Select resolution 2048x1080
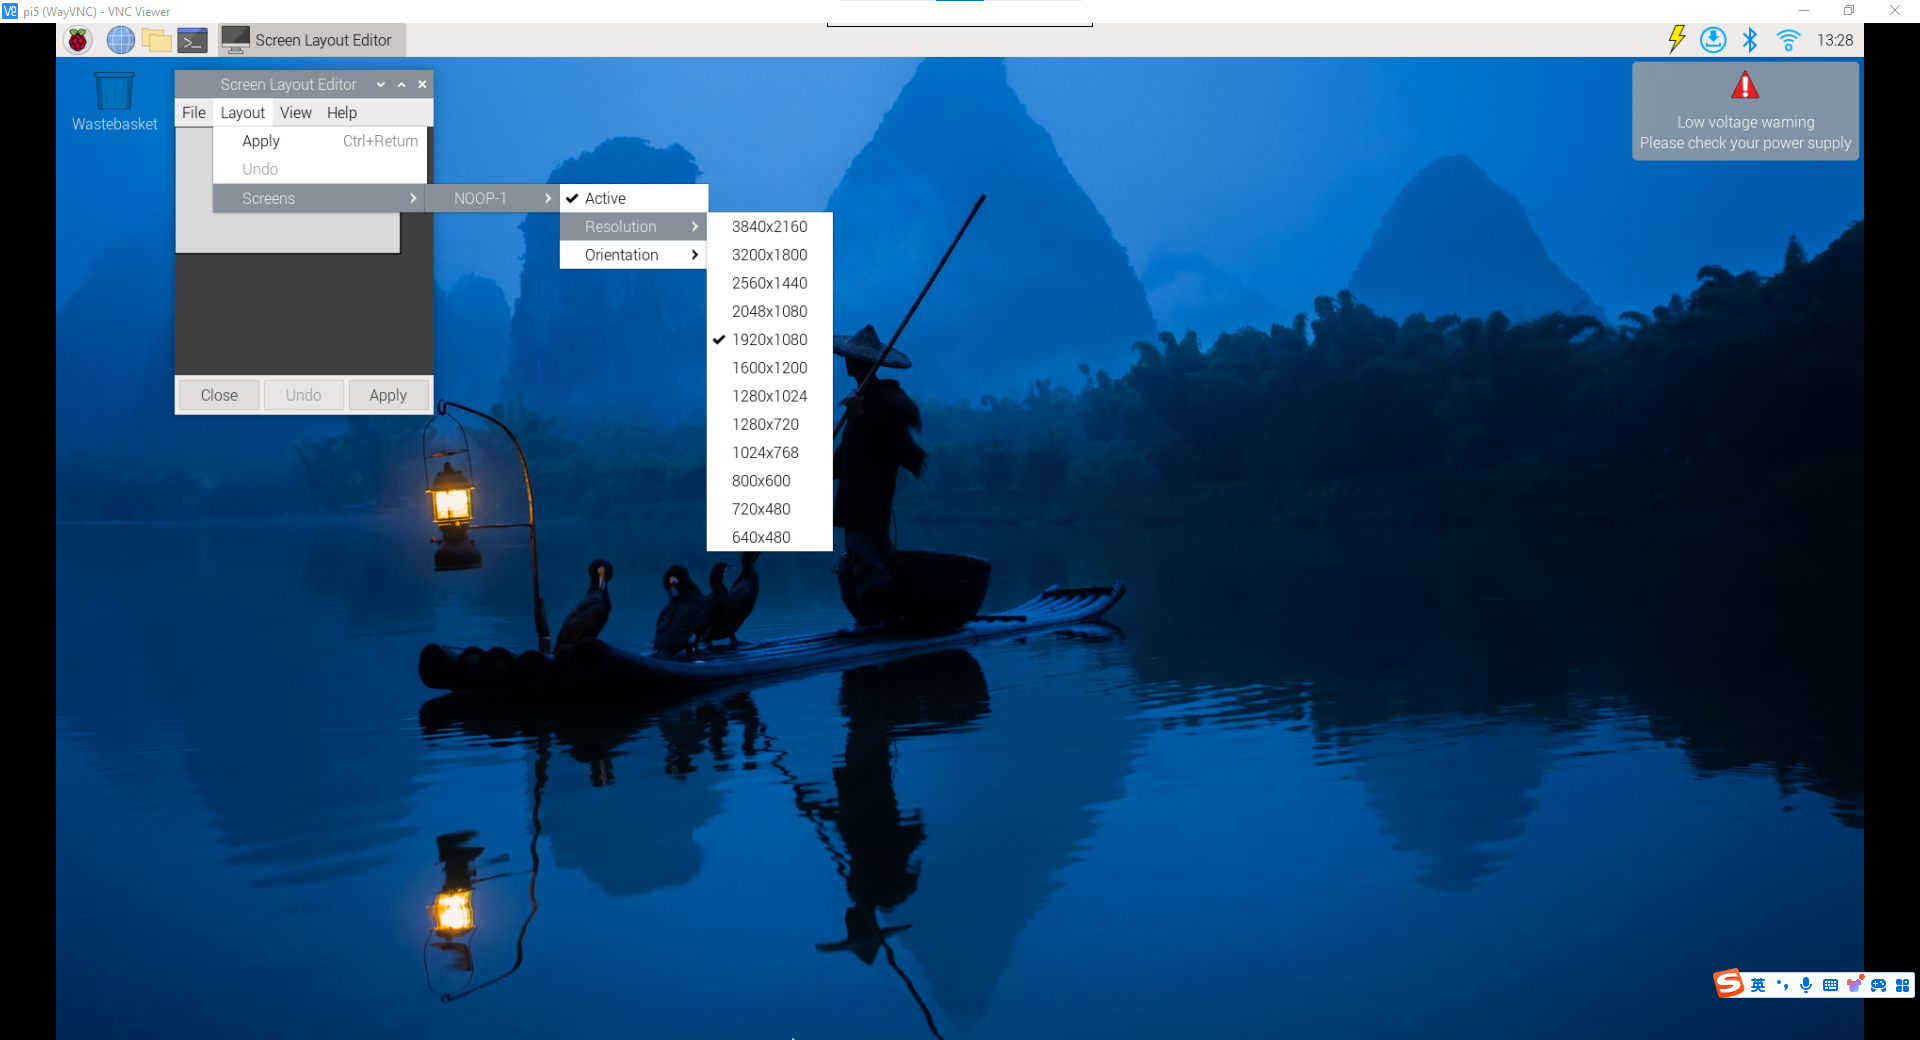This screenshot has width=1920, height=1040. 769,311
